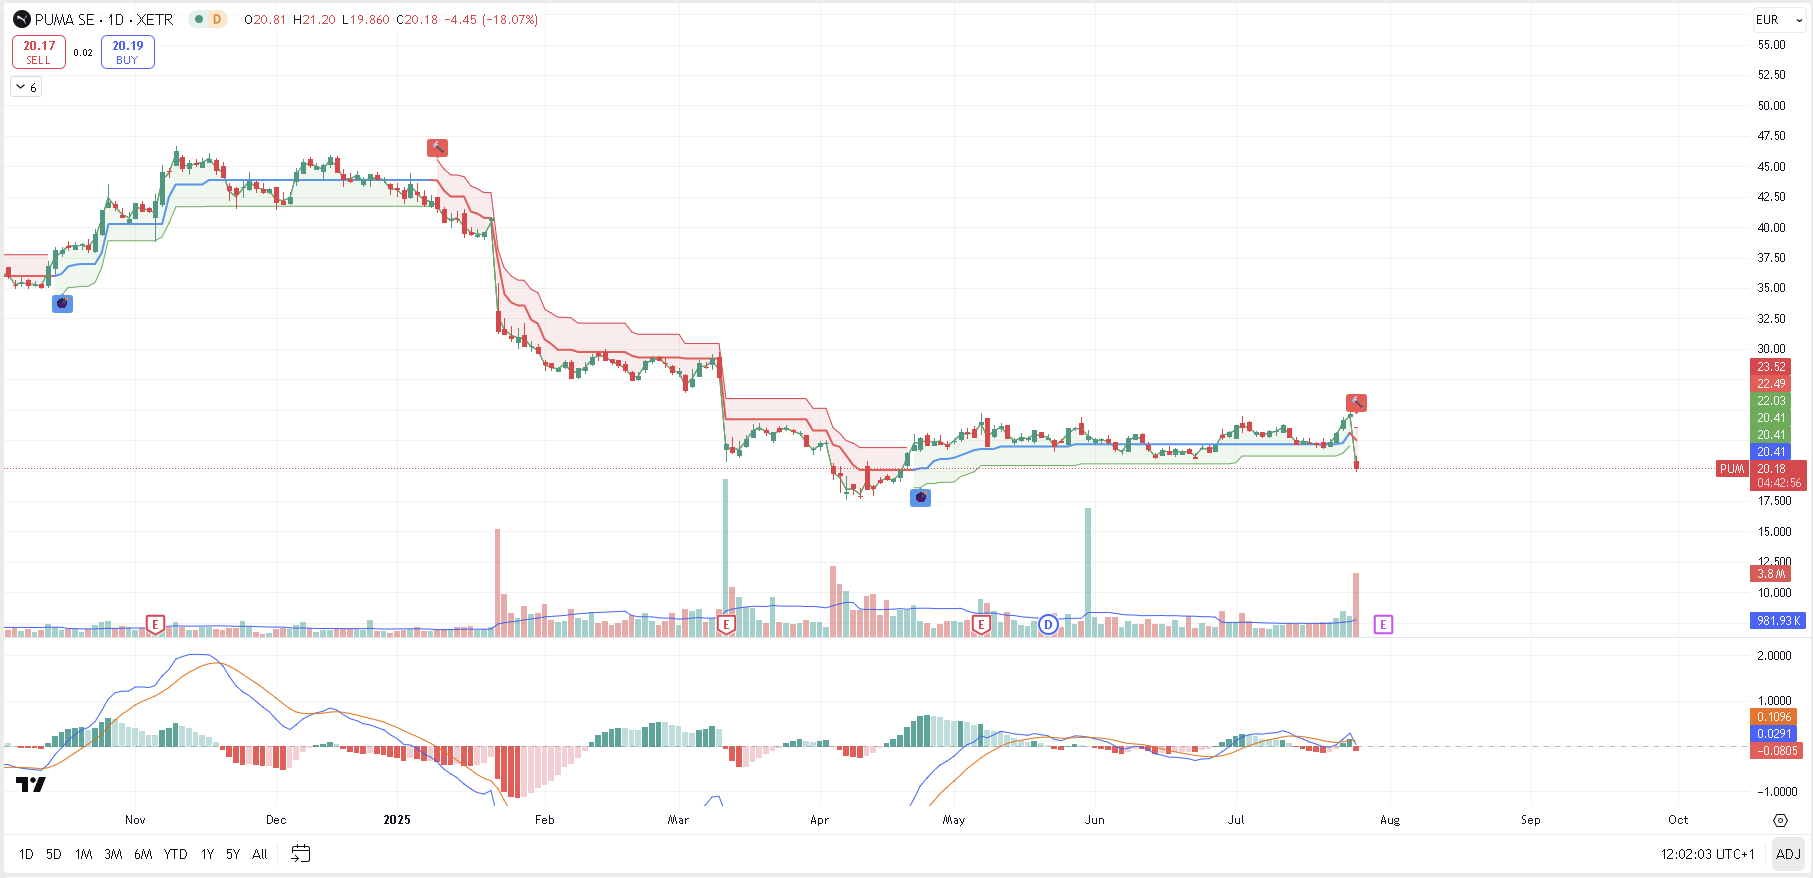Click the 22.03 green price label
Viewport: 1813px width, 878px height.
click(1771, 401)
